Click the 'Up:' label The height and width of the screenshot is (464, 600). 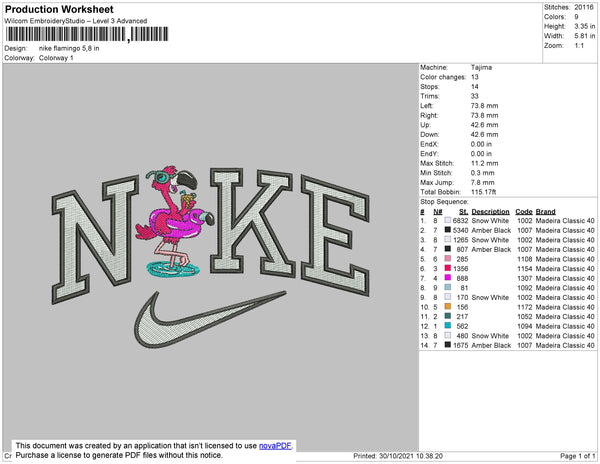[x=426, y=125]
